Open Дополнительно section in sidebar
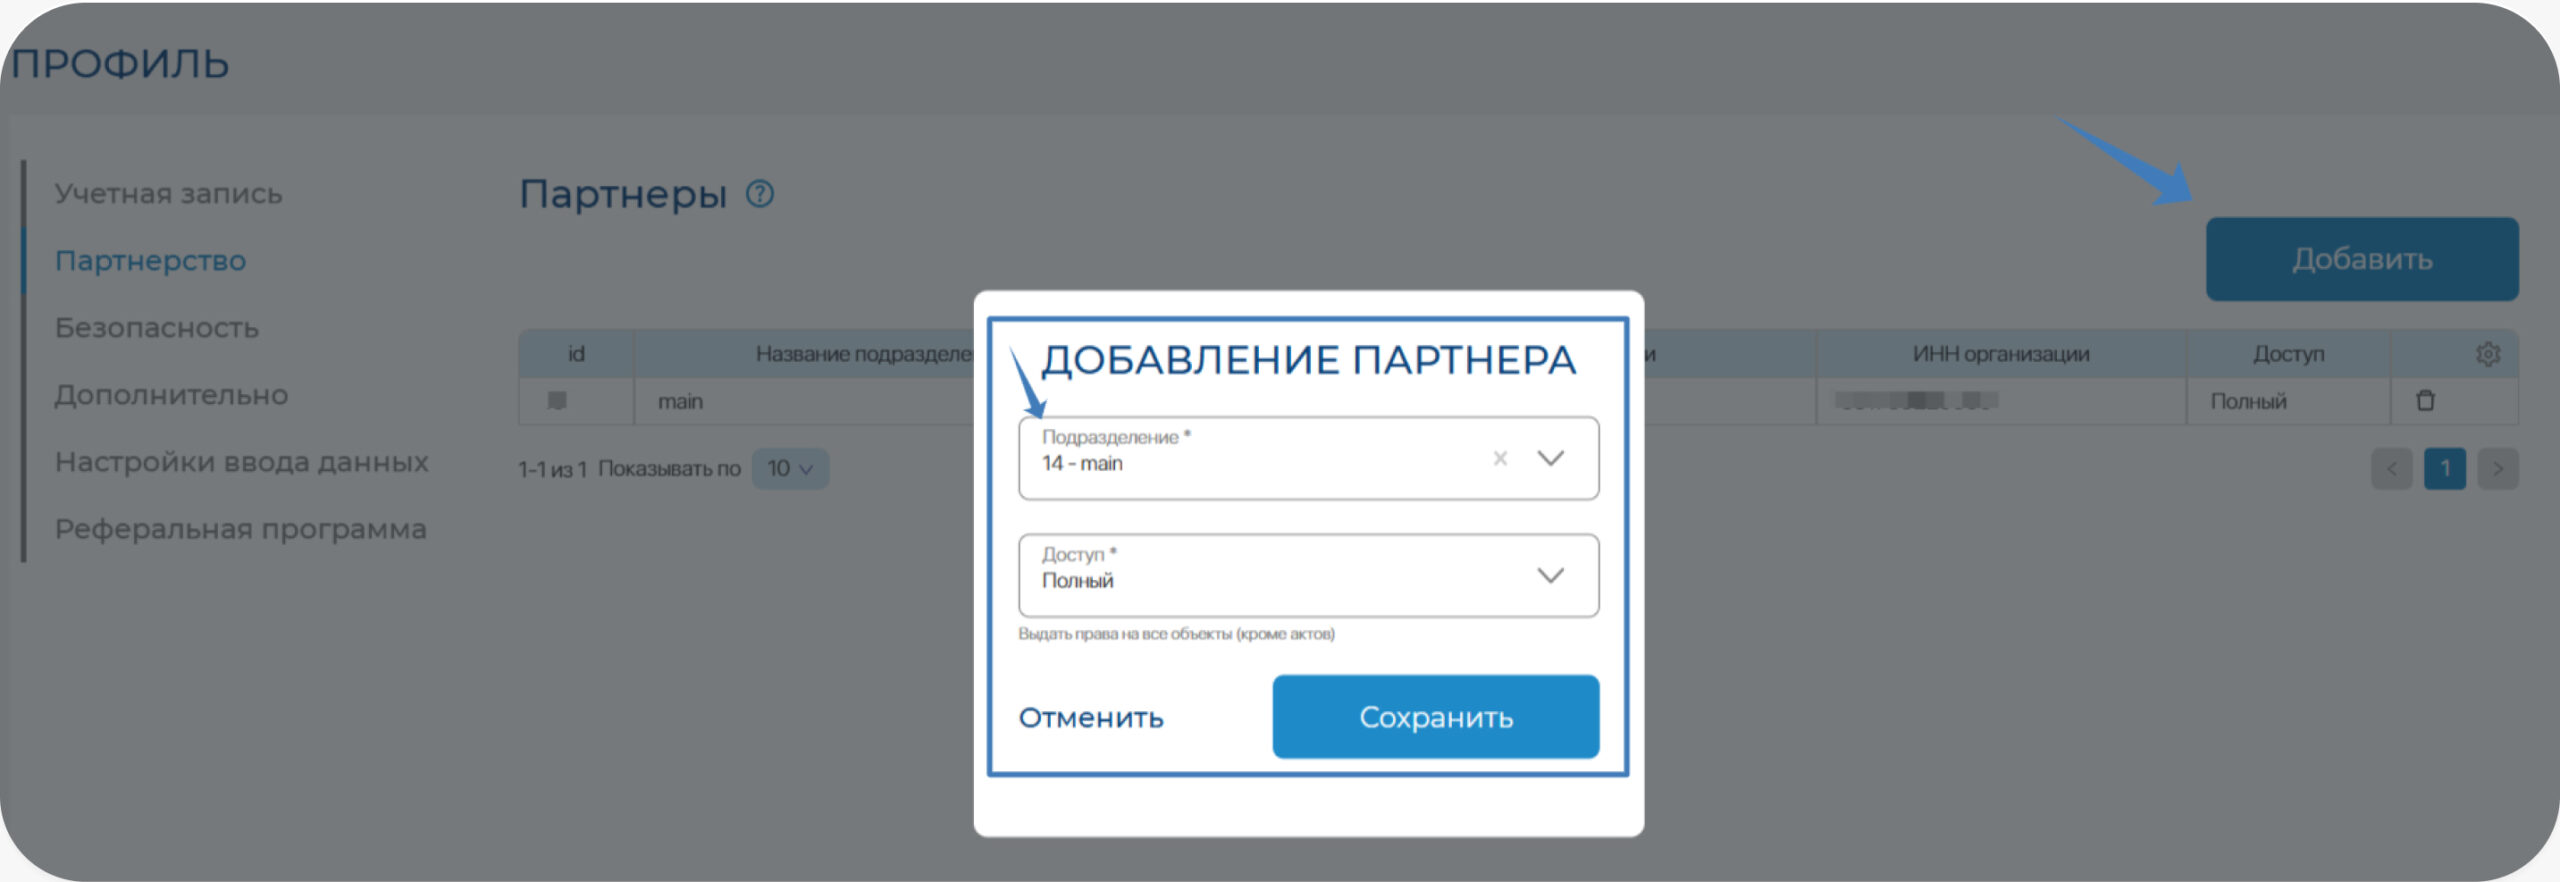This screenshot has height=882, width=2560. 171,395
